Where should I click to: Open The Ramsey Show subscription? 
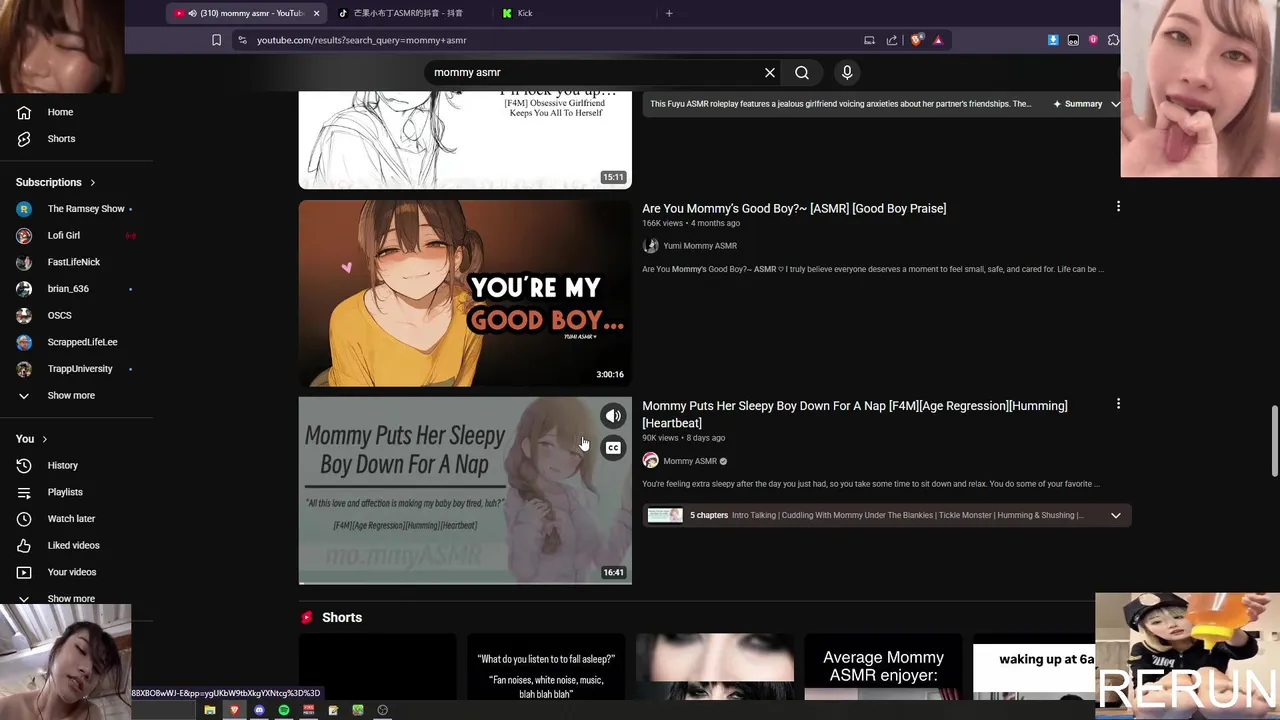(x=86, y=209)
